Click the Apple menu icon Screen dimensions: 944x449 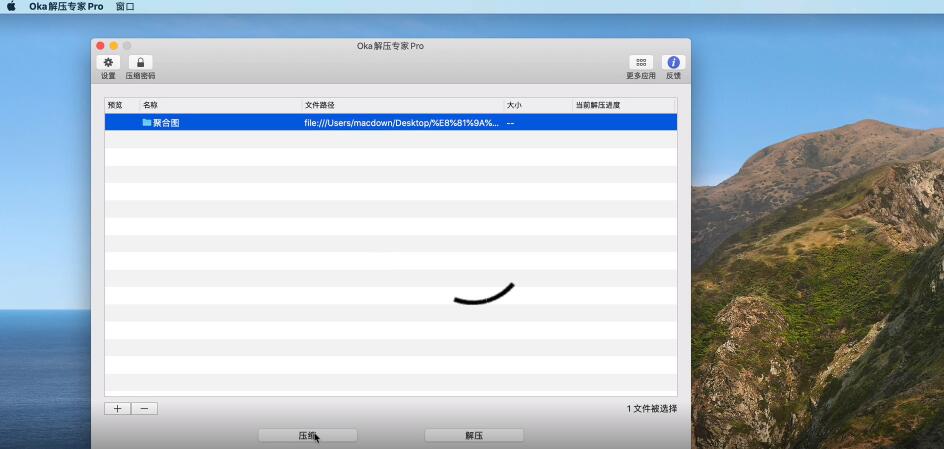(x=11, y=7)
